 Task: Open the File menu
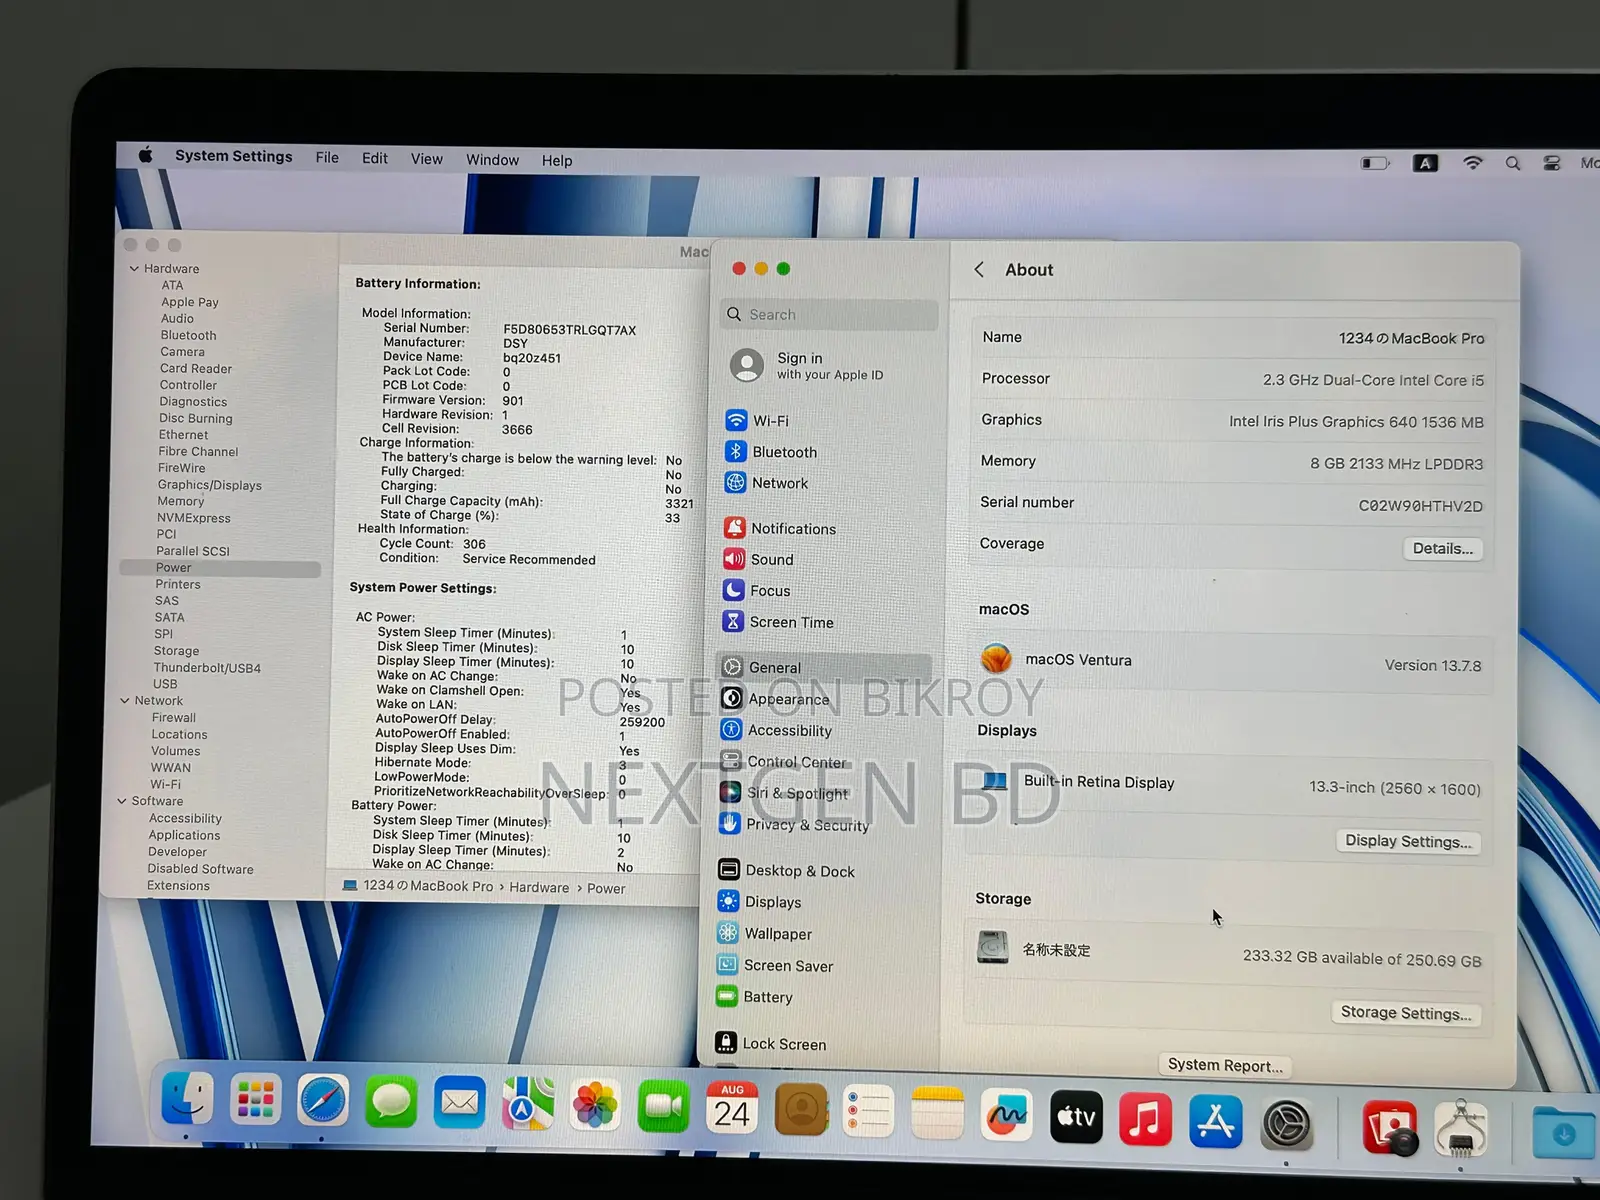click(327, 157)
